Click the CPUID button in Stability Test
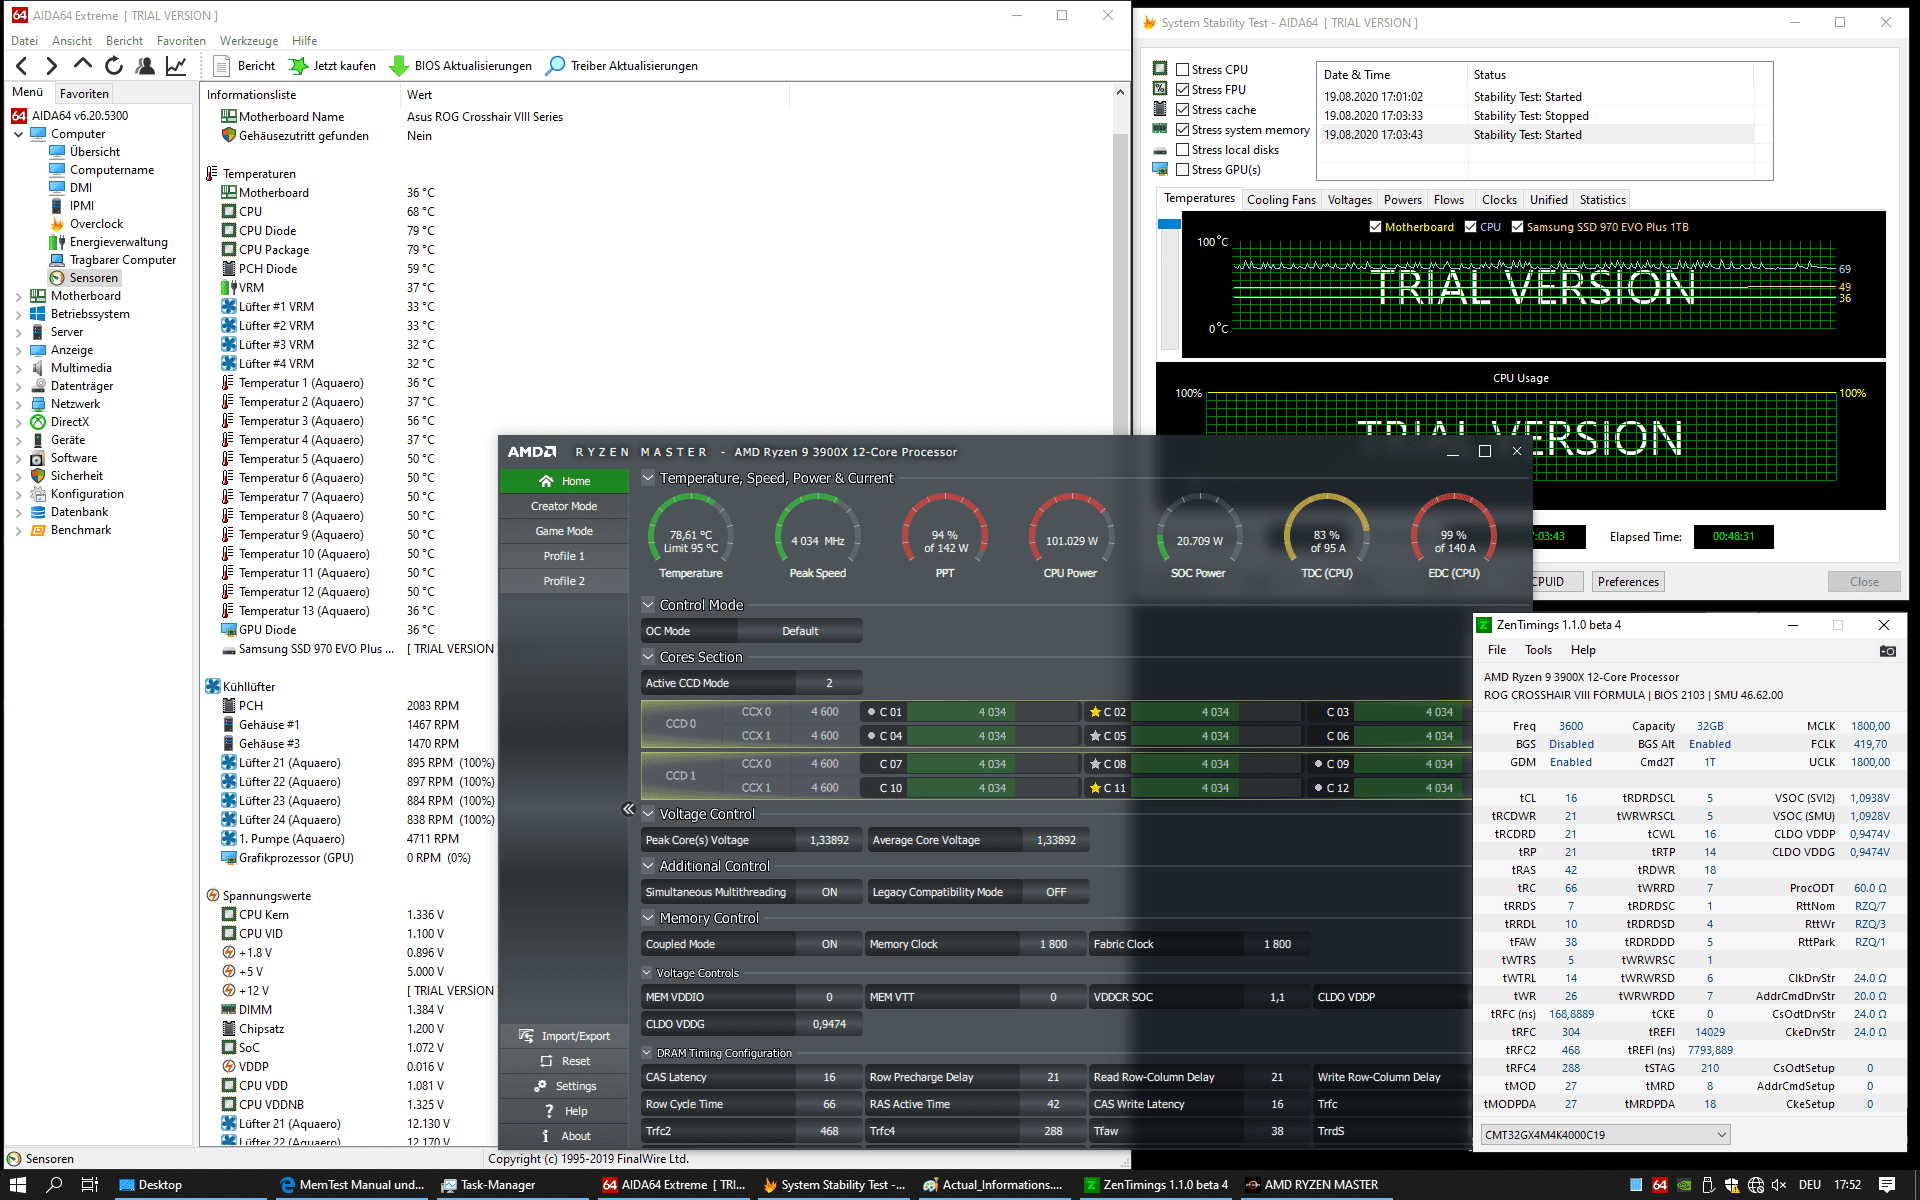This screenshot has height=1200, width=1920. (1558, 582)
